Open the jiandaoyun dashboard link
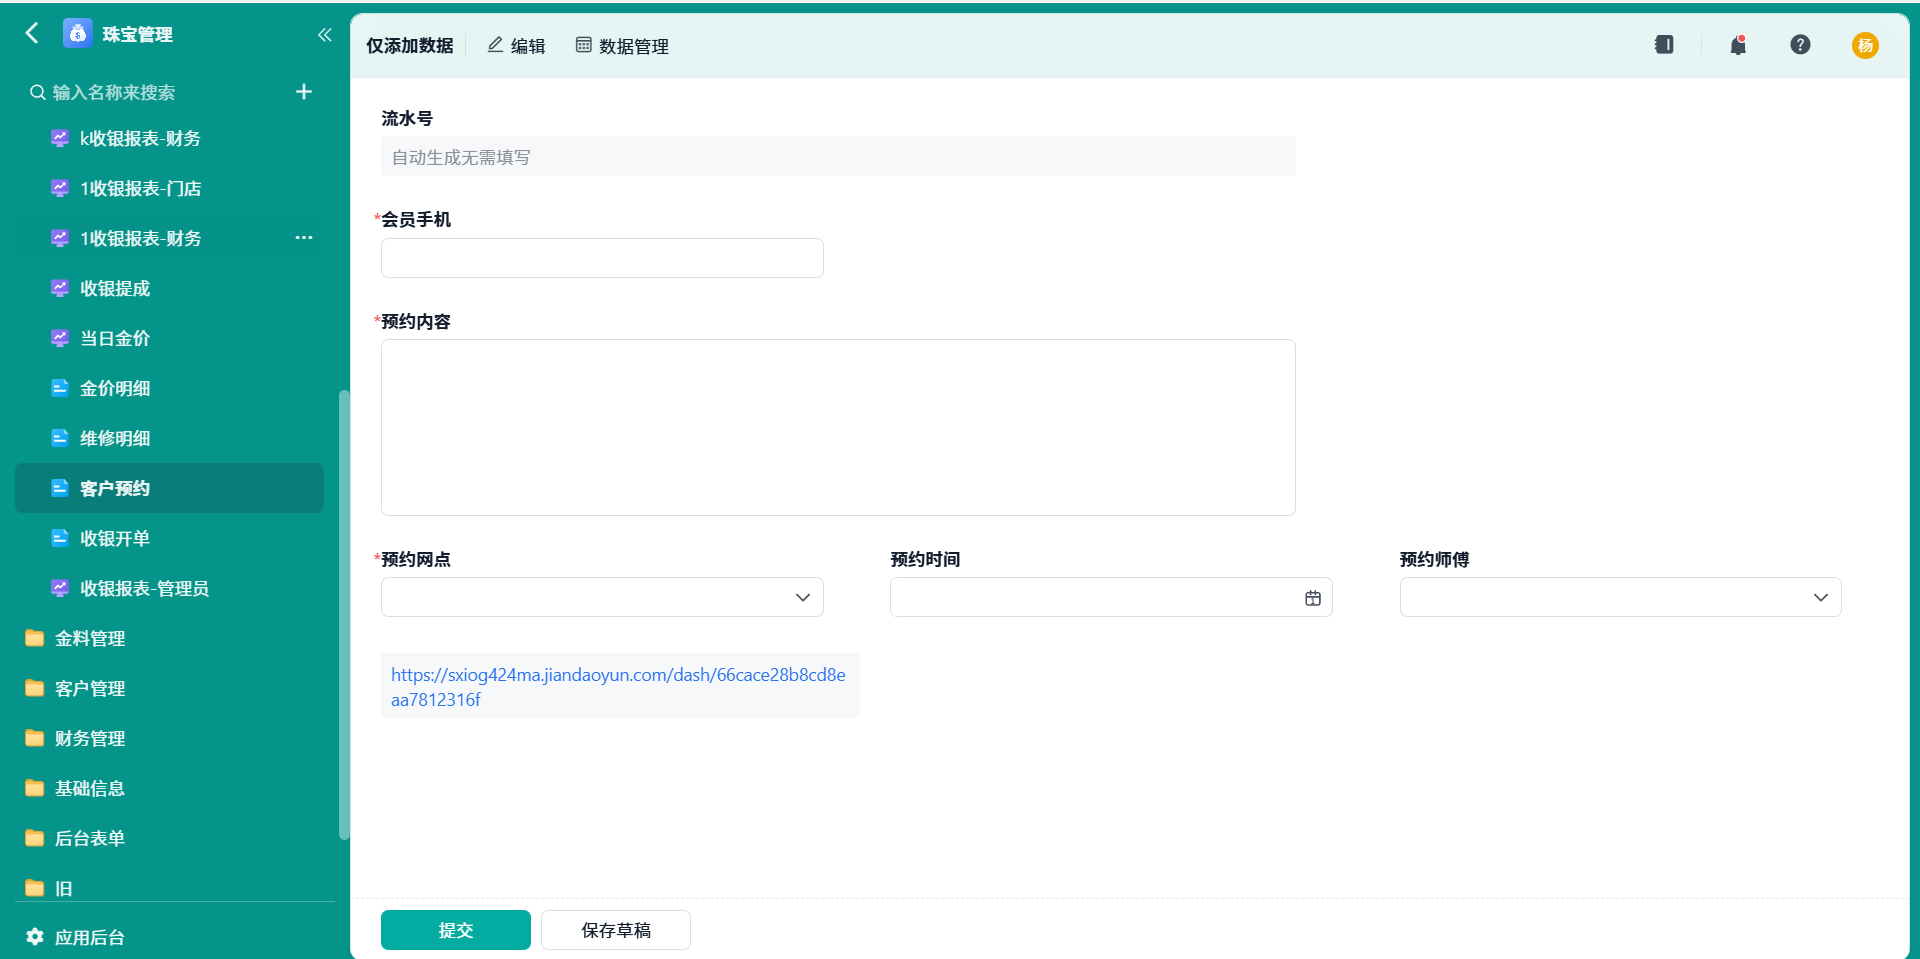Screen dimensions: 1920x959 pos(618,687)
